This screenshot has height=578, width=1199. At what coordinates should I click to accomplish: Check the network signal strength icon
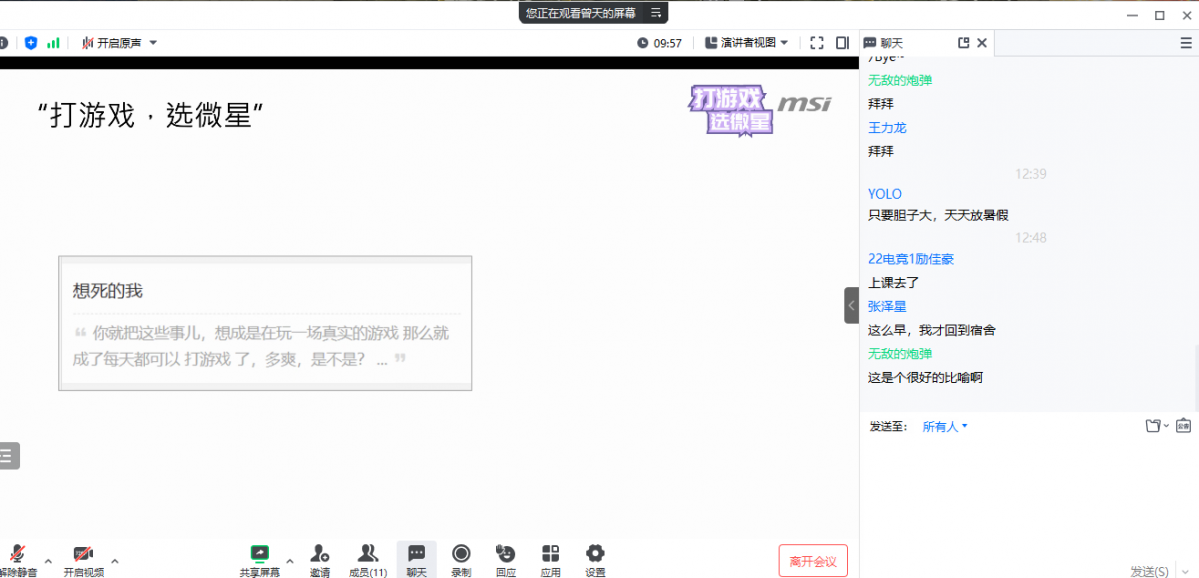[53, 43]
